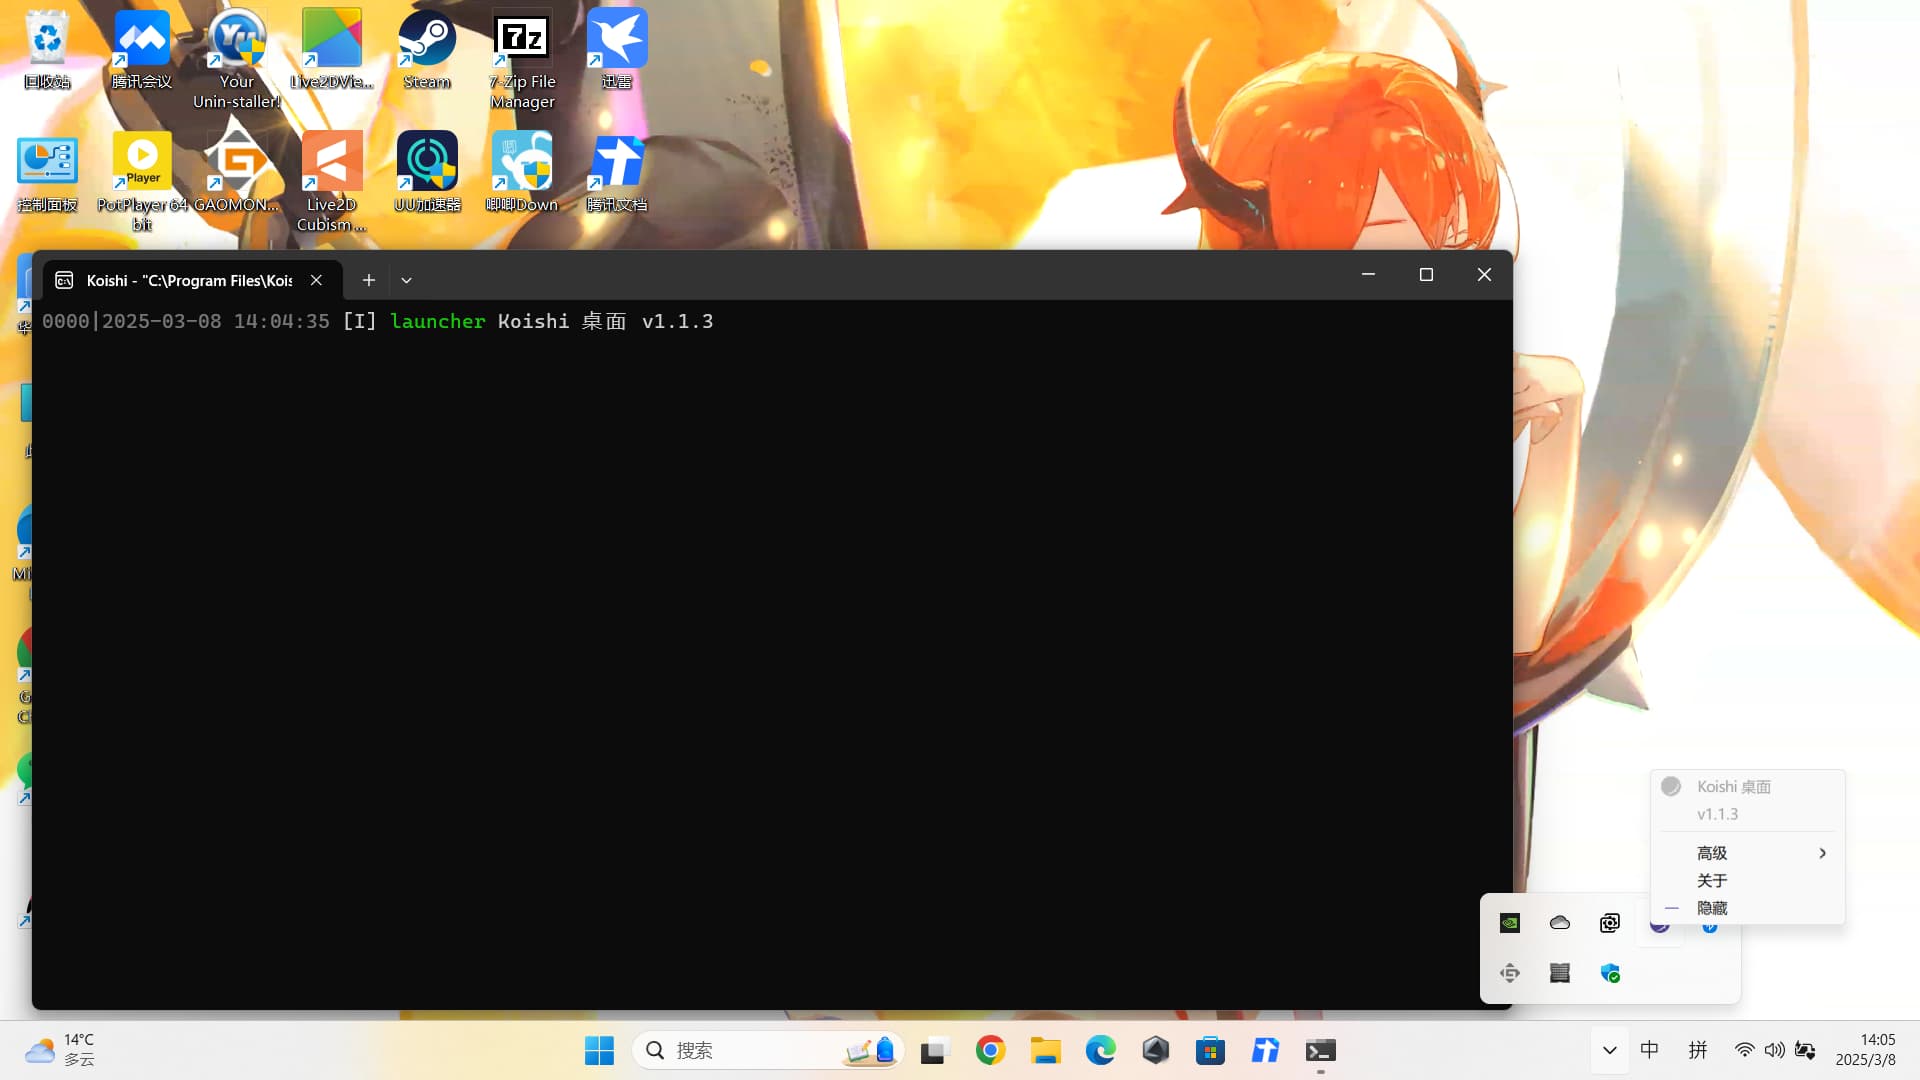This screenshot has height=1080, width=1920.
Task: Open Control Panel (控制面板) desktop icon
Action: coord(47,173)
